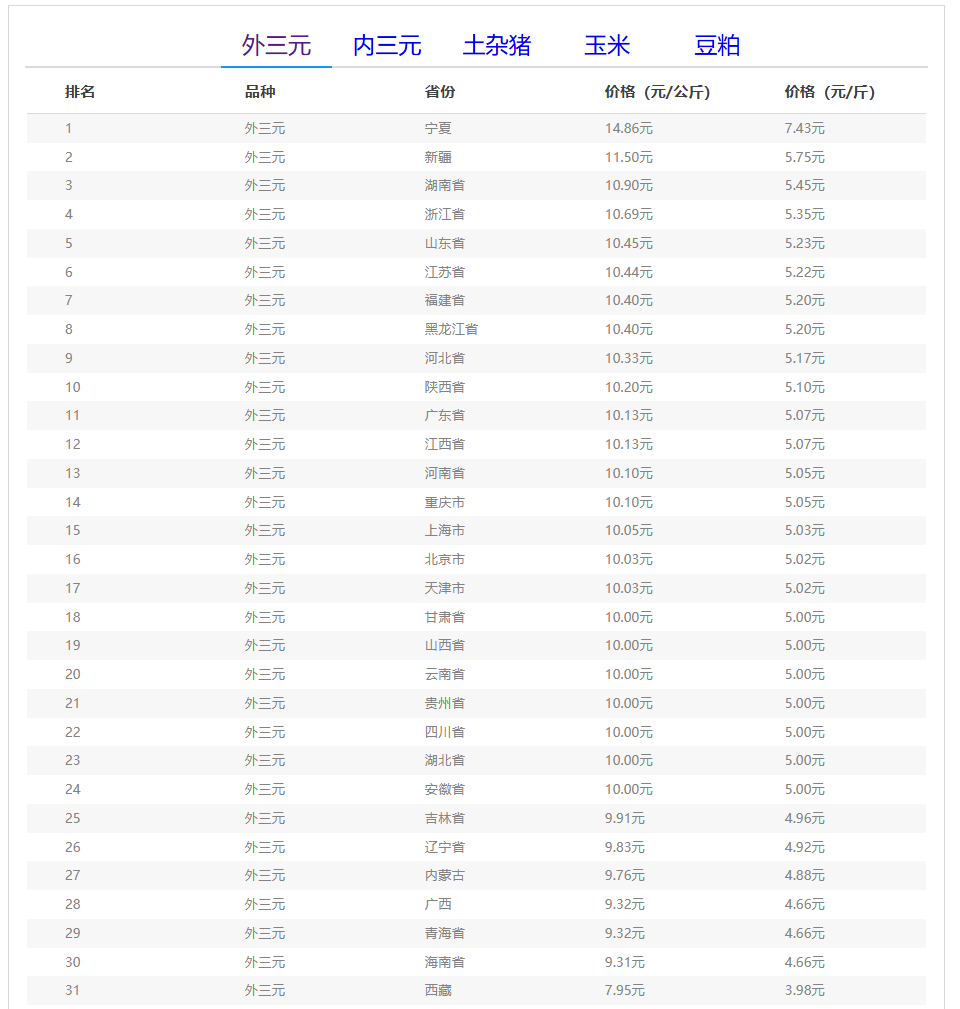Select the 宁夏 province cell
Image resolution: width=960 pixels, height=1009 pixels.
(438, 128)
